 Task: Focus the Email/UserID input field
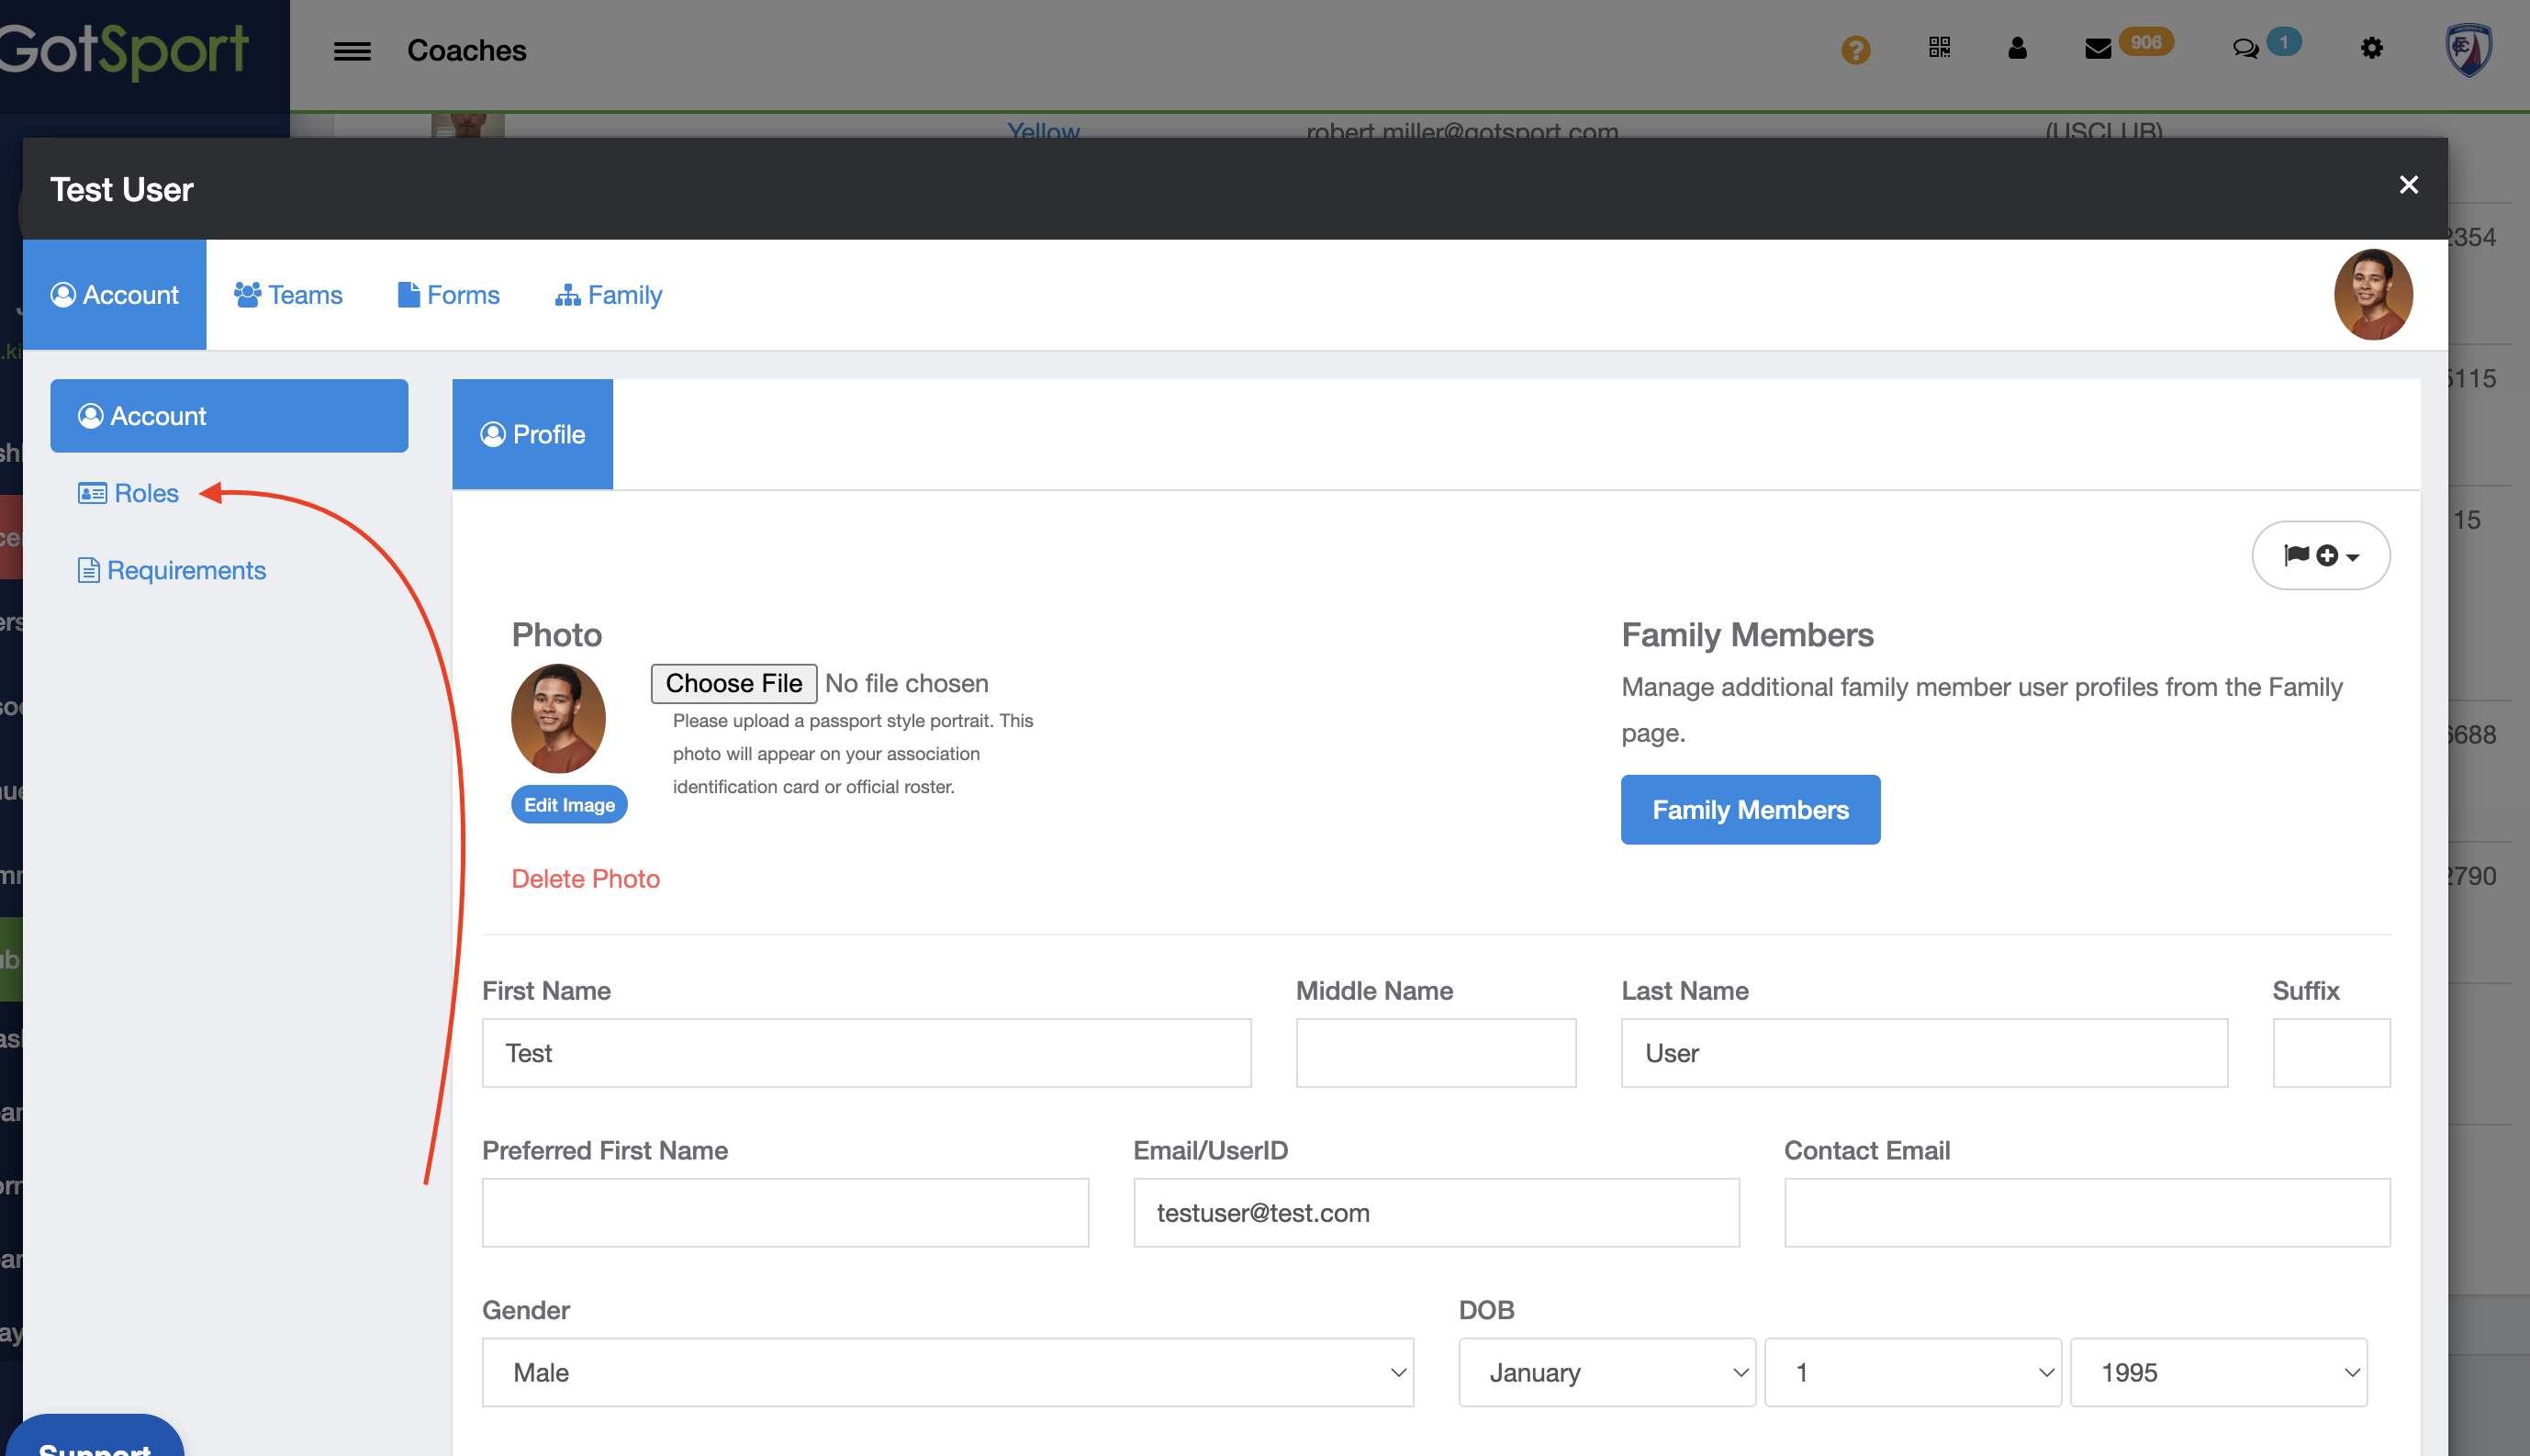pyautogui.click(x=1436, y=1212)
